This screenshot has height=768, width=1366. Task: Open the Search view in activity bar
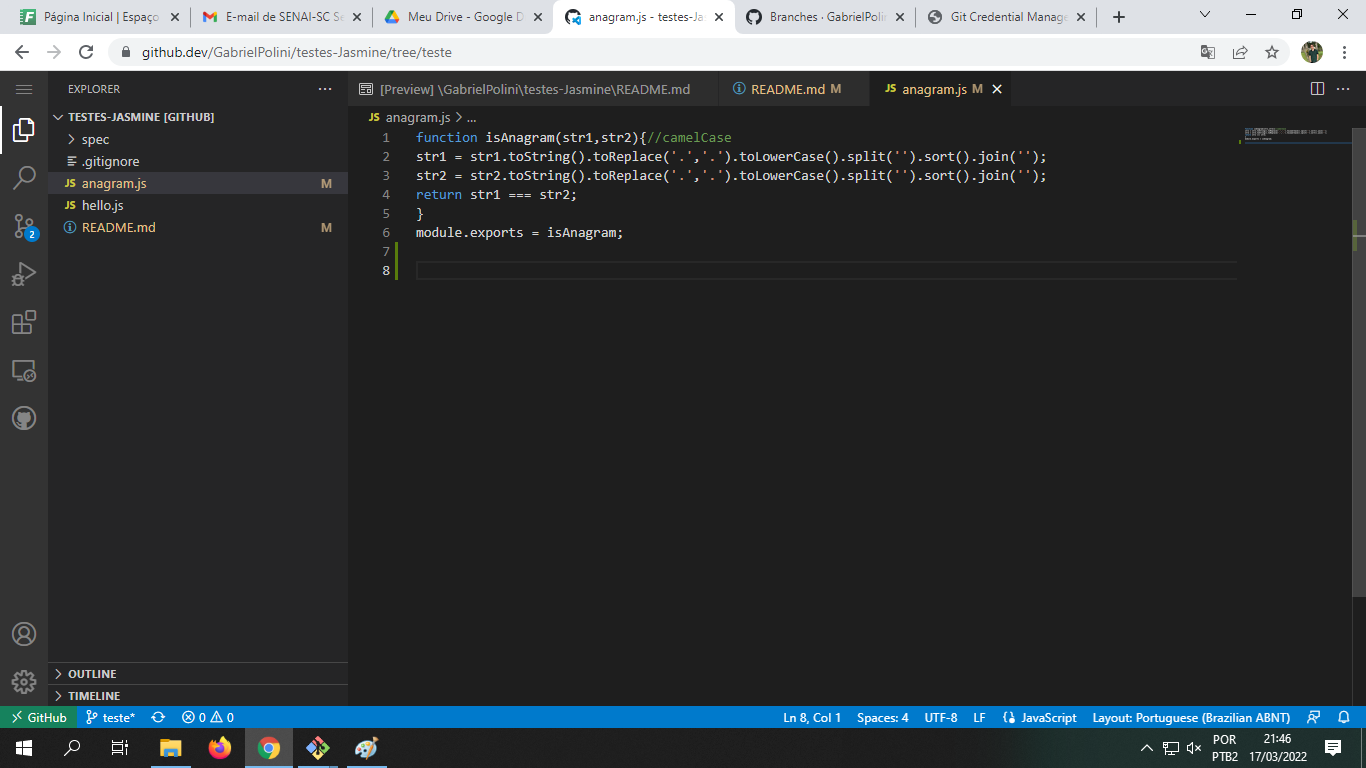[x=24, y=178]
